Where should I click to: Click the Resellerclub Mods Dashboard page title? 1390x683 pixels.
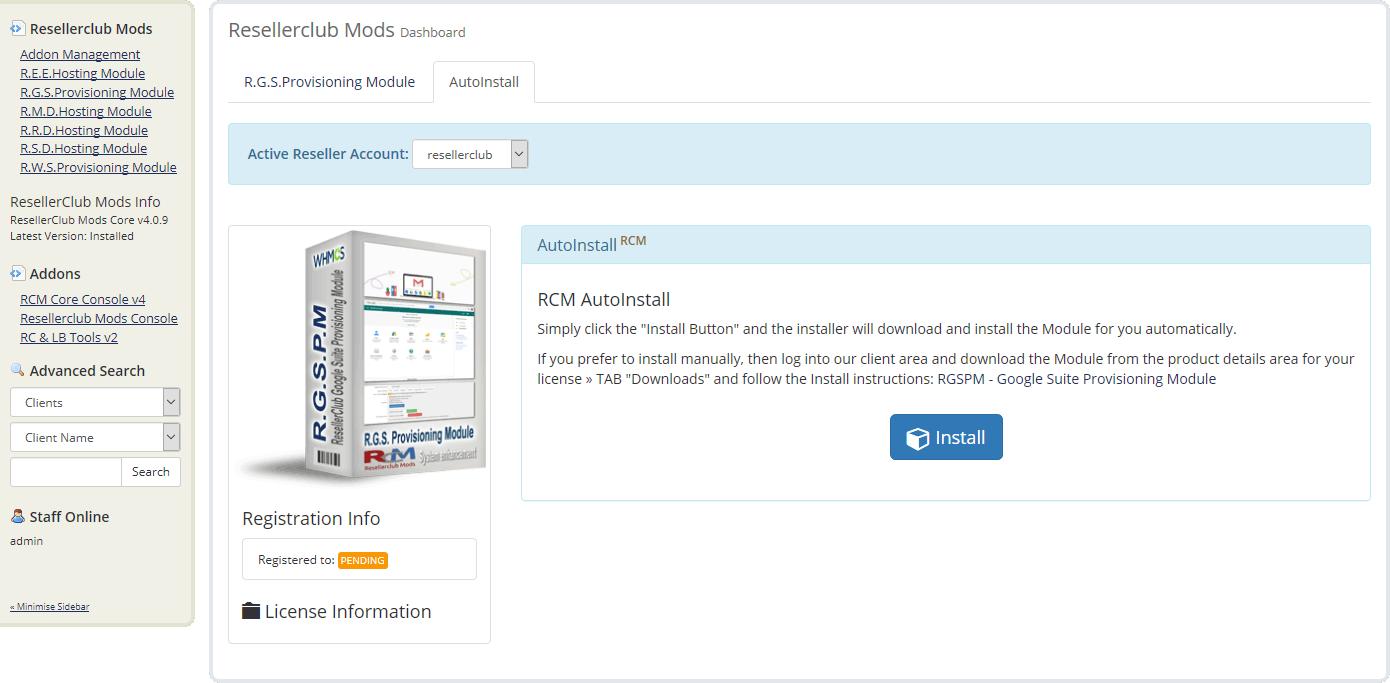pyautogui.click(x=347, y=30)
